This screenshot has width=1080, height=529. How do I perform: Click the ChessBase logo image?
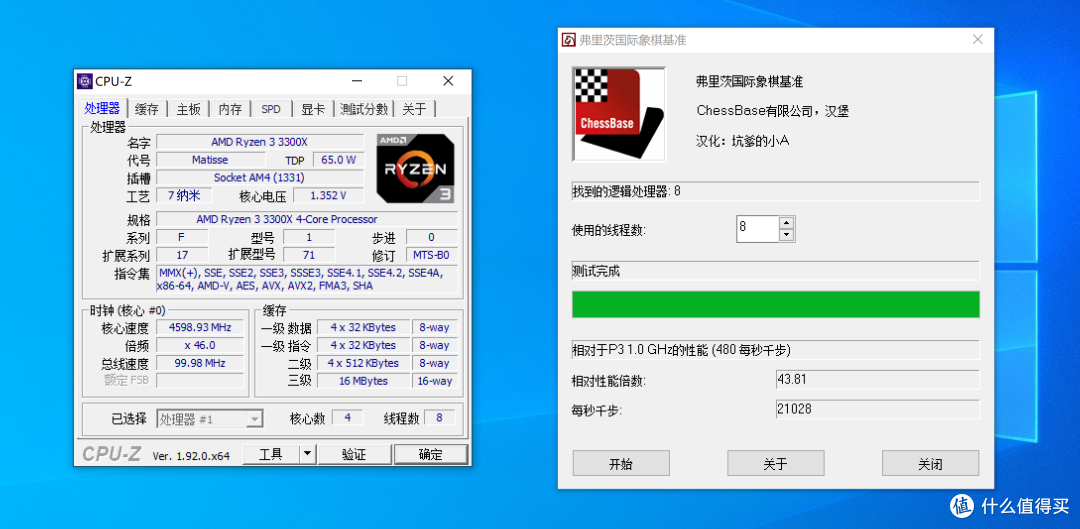(x=619, y=114)
